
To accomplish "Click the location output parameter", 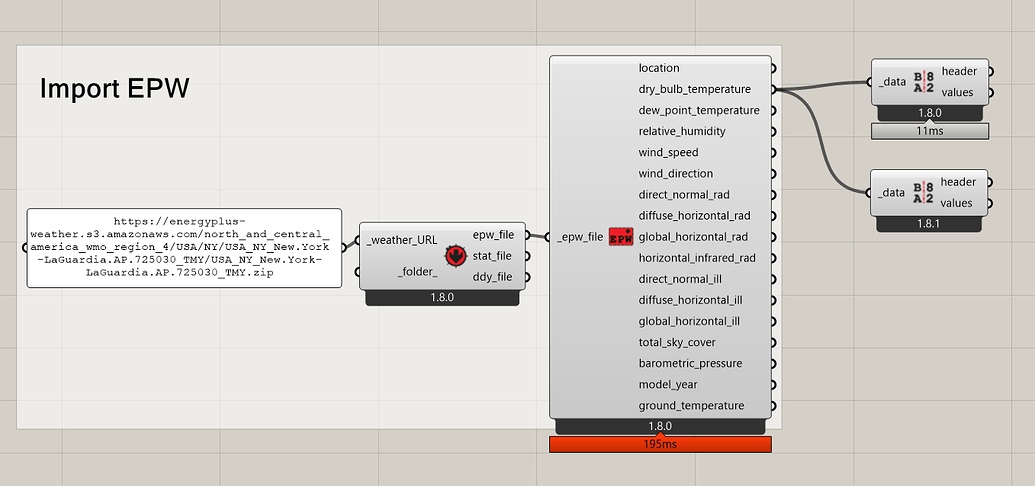I will tap(659, 68).
